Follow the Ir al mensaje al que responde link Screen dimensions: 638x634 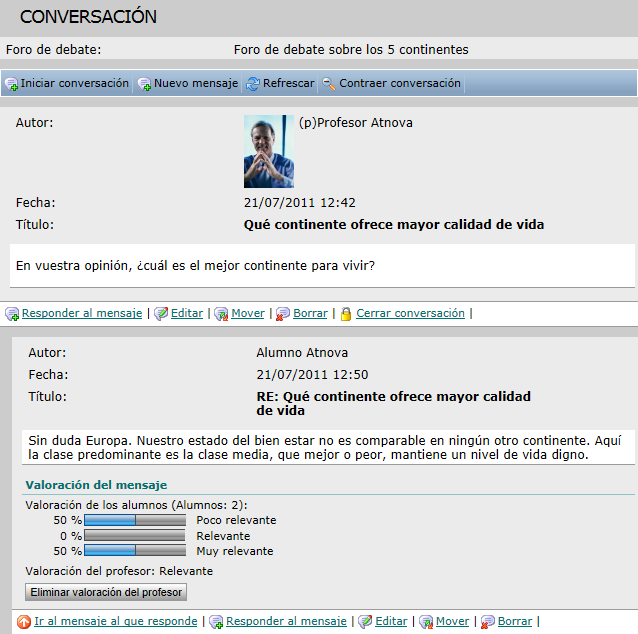pyautogui.click(x=116, y=621)
